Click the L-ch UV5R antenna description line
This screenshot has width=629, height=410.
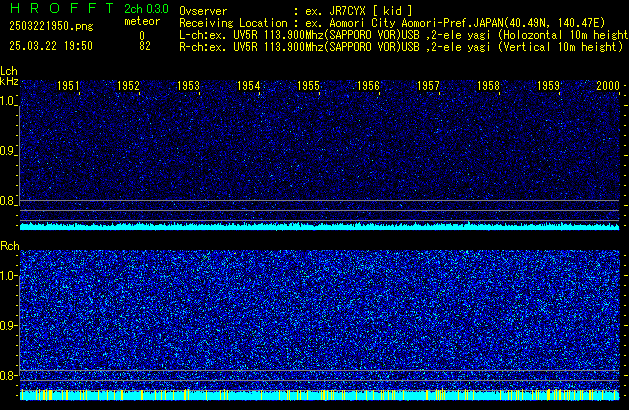404,35
